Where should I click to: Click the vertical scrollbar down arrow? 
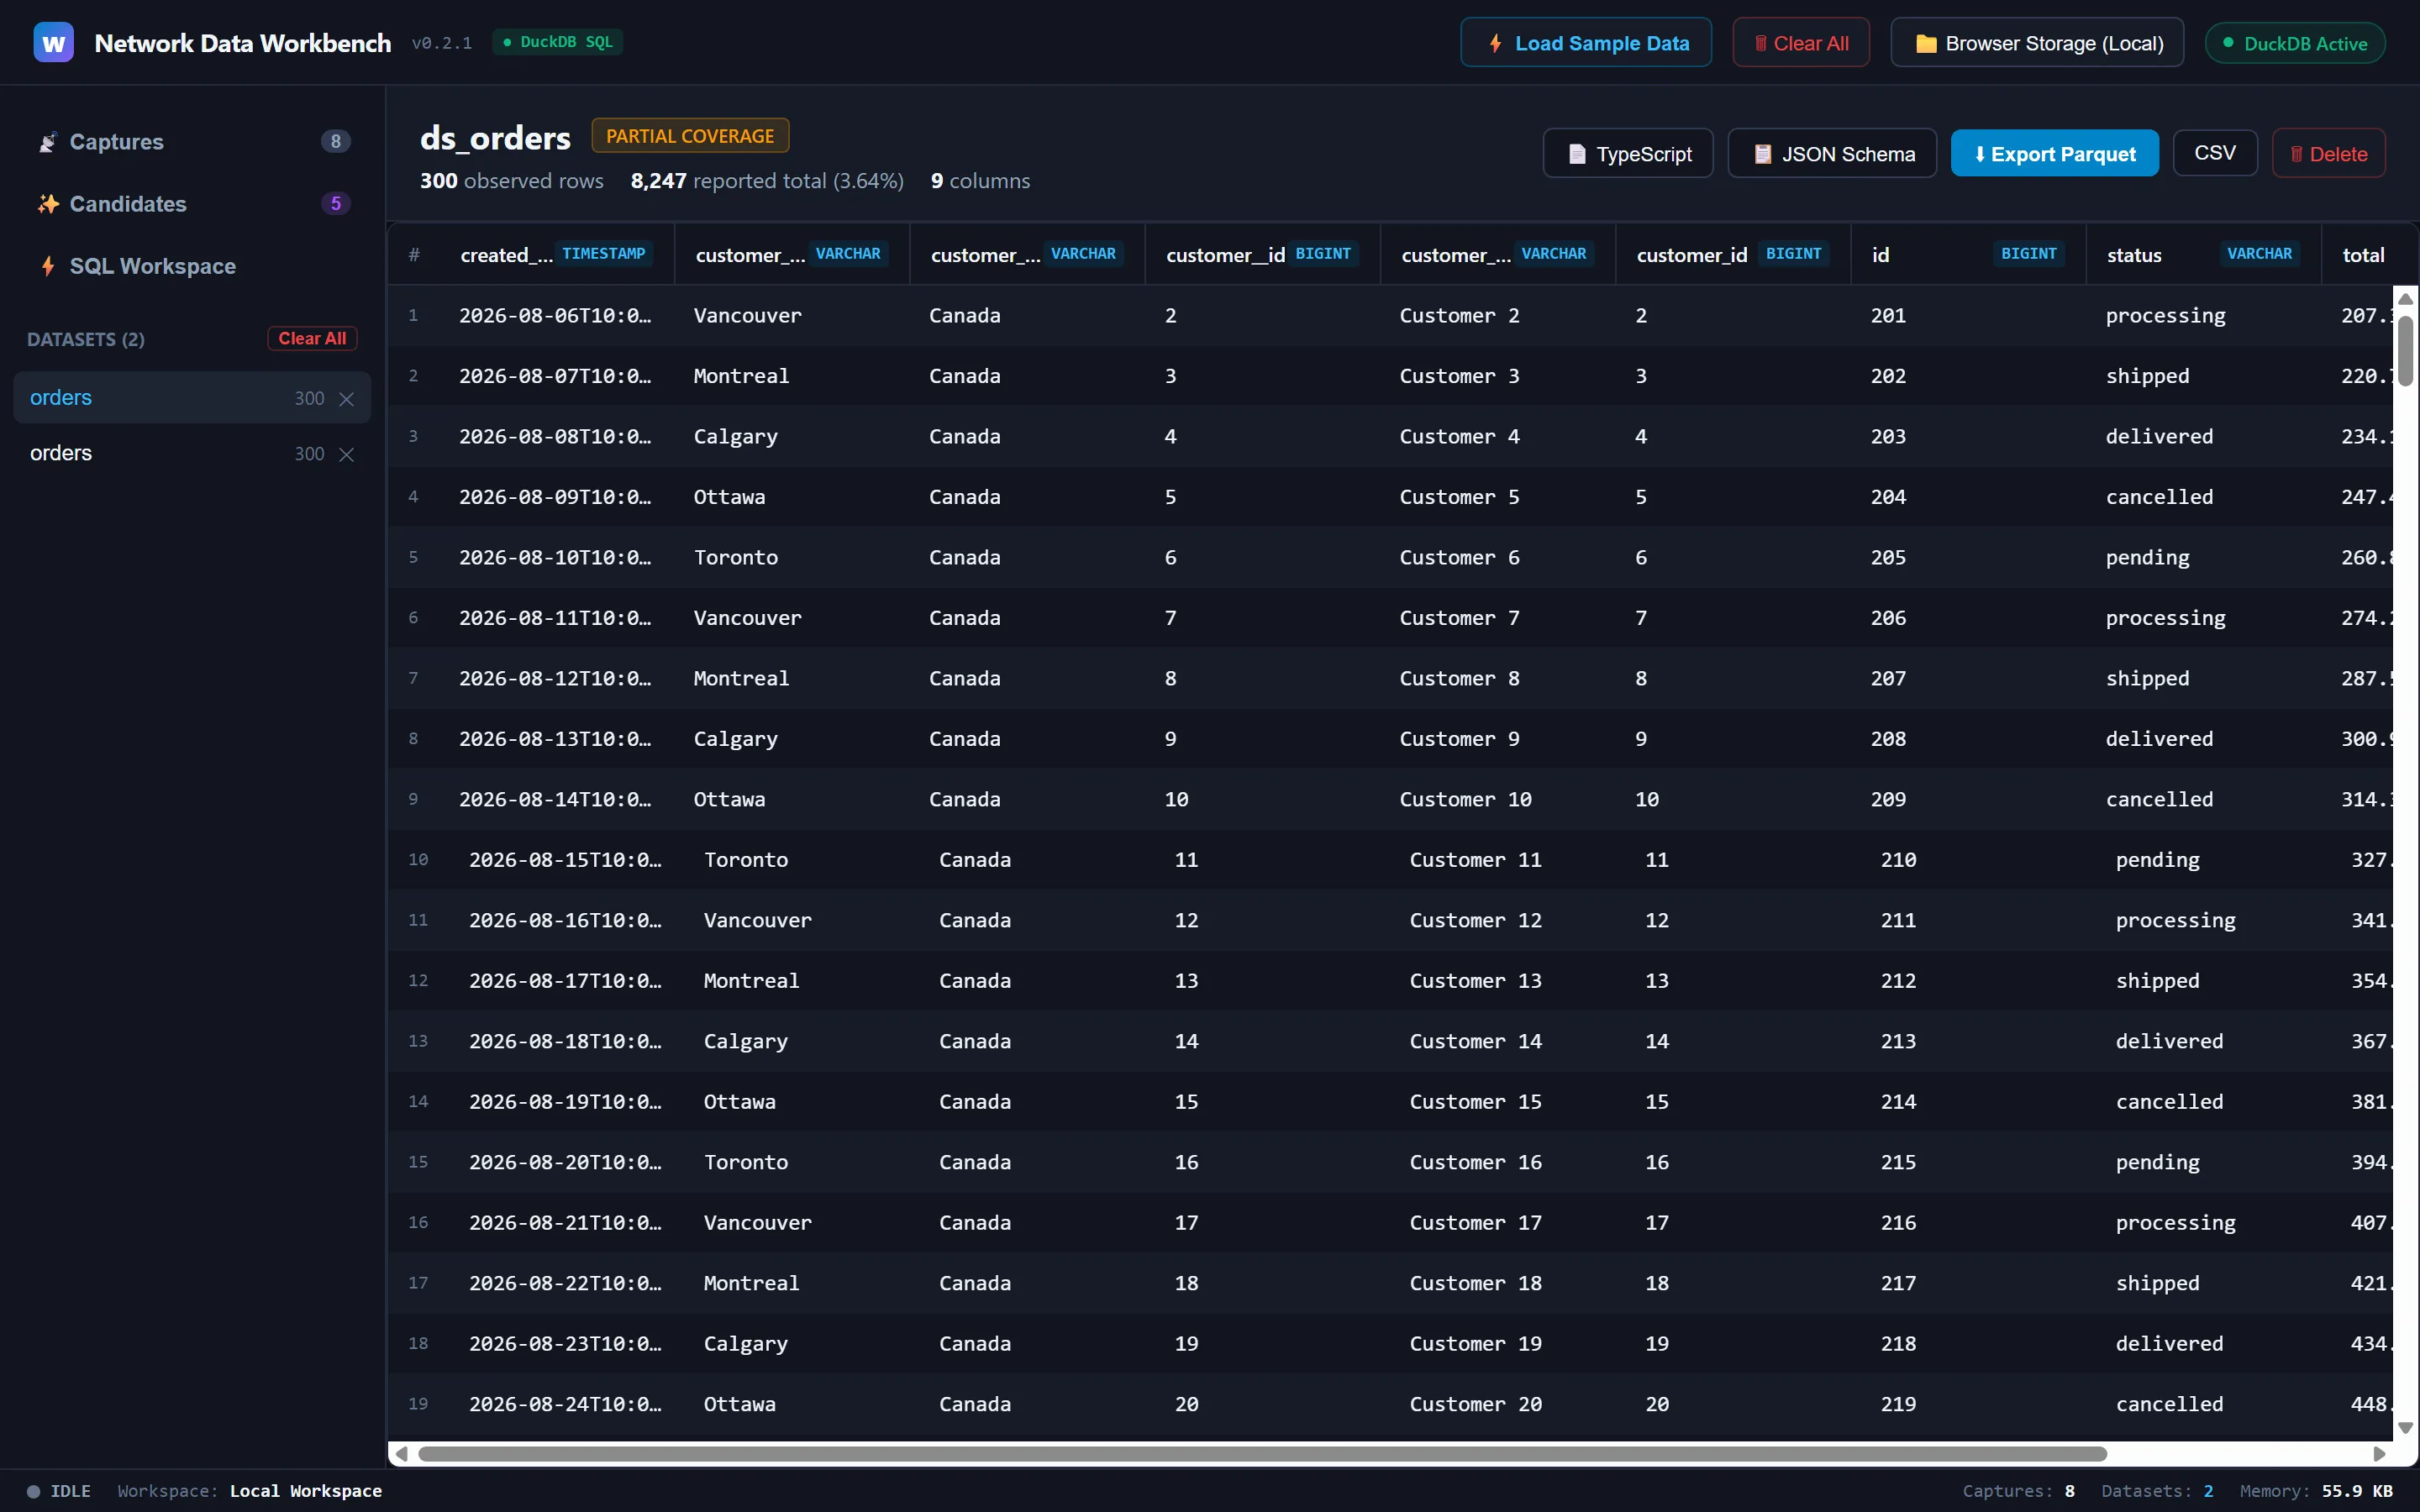pyautogui.click(x=2405, y=1428)
